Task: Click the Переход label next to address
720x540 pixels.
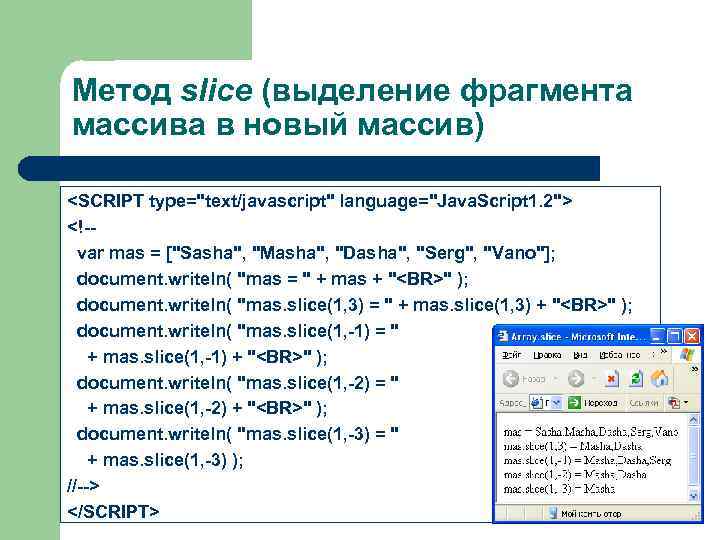Action: tap(600, 403)
